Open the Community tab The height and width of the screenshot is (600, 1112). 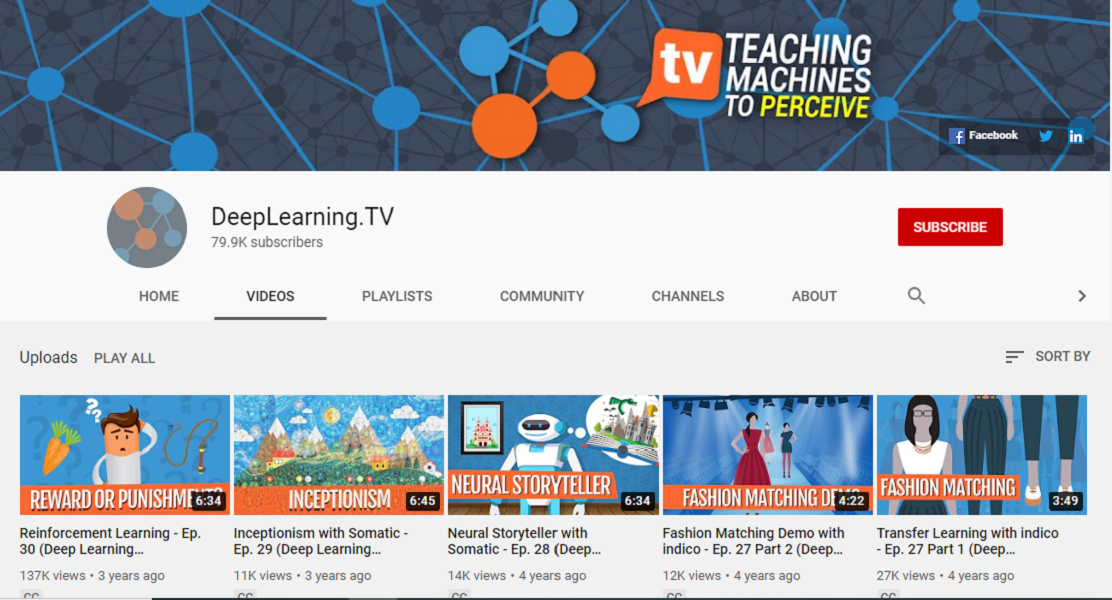point(542,296)
